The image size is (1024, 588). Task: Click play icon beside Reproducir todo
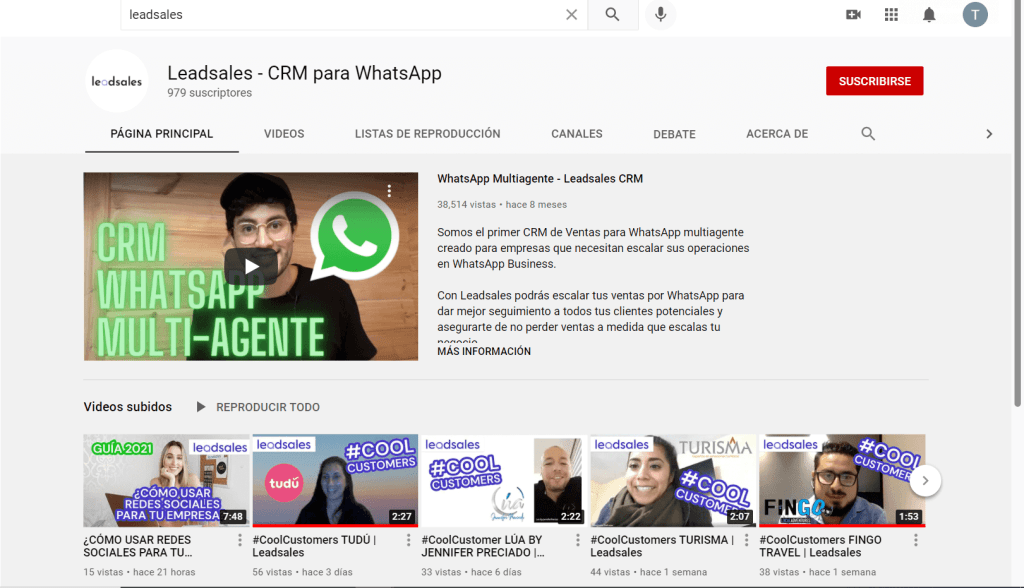tap(201, 407)
